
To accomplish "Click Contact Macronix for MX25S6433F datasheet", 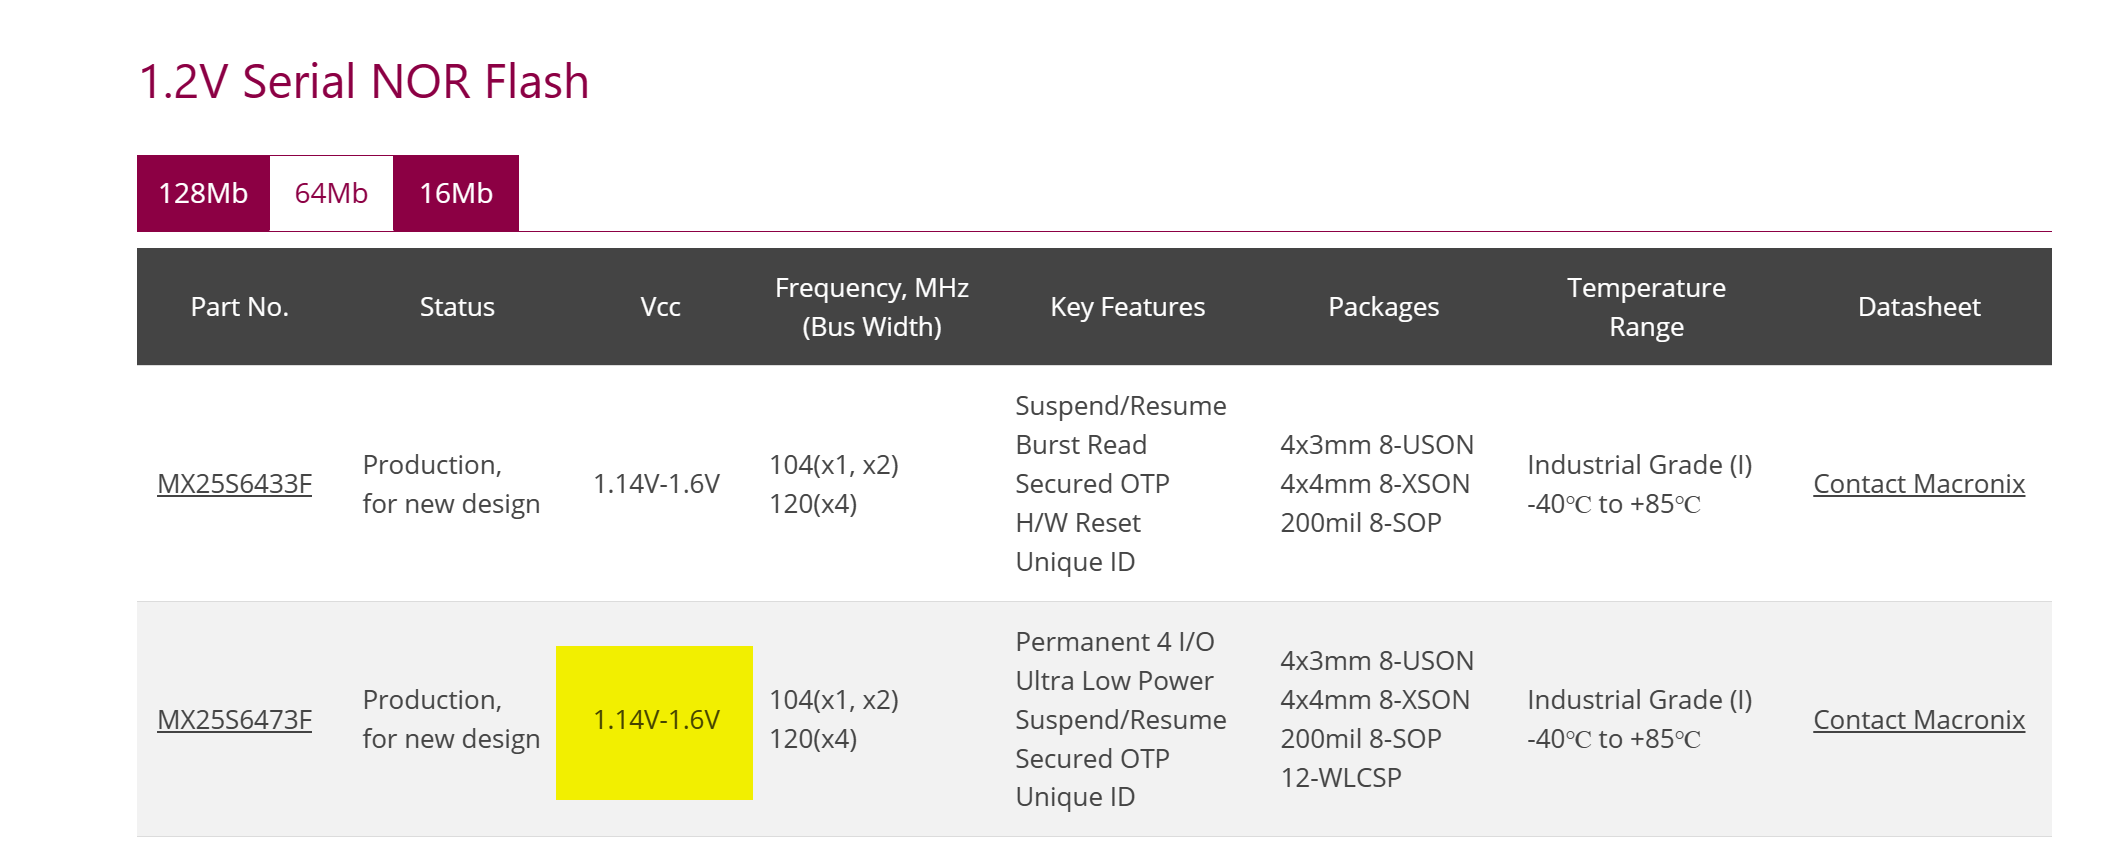I will pos(1918,484).
